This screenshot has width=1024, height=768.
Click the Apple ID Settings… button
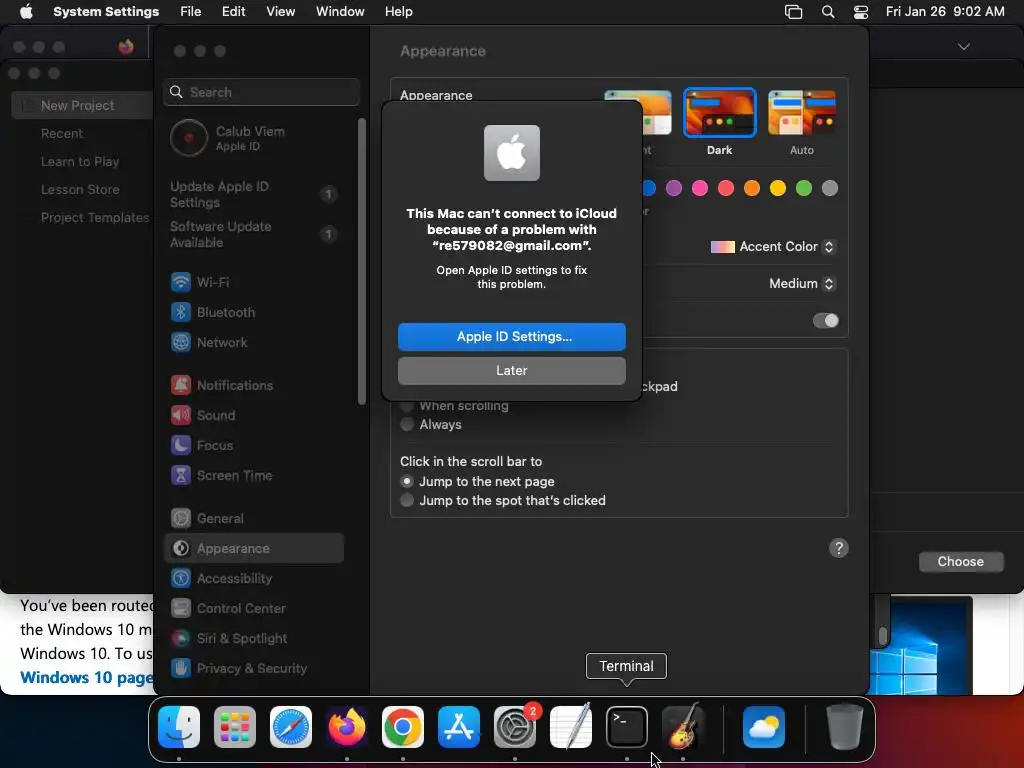click(x=511, y=336)
